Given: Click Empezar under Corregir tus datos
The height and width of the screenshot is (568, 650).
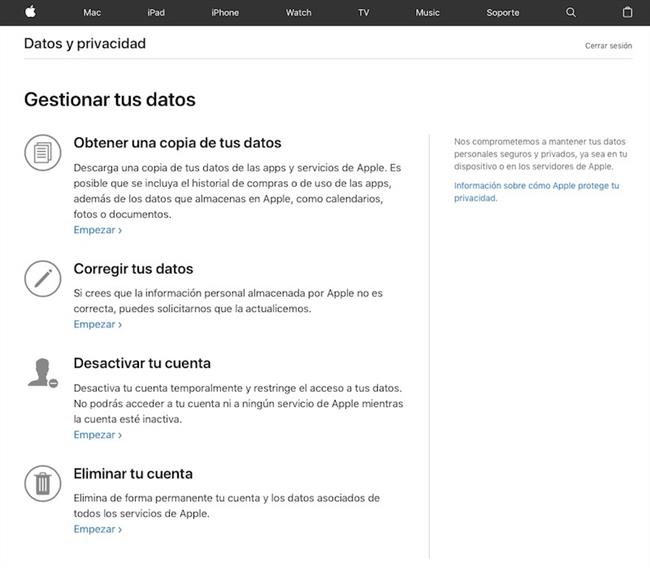Looking at the screenshot, I should click(98, 324).
